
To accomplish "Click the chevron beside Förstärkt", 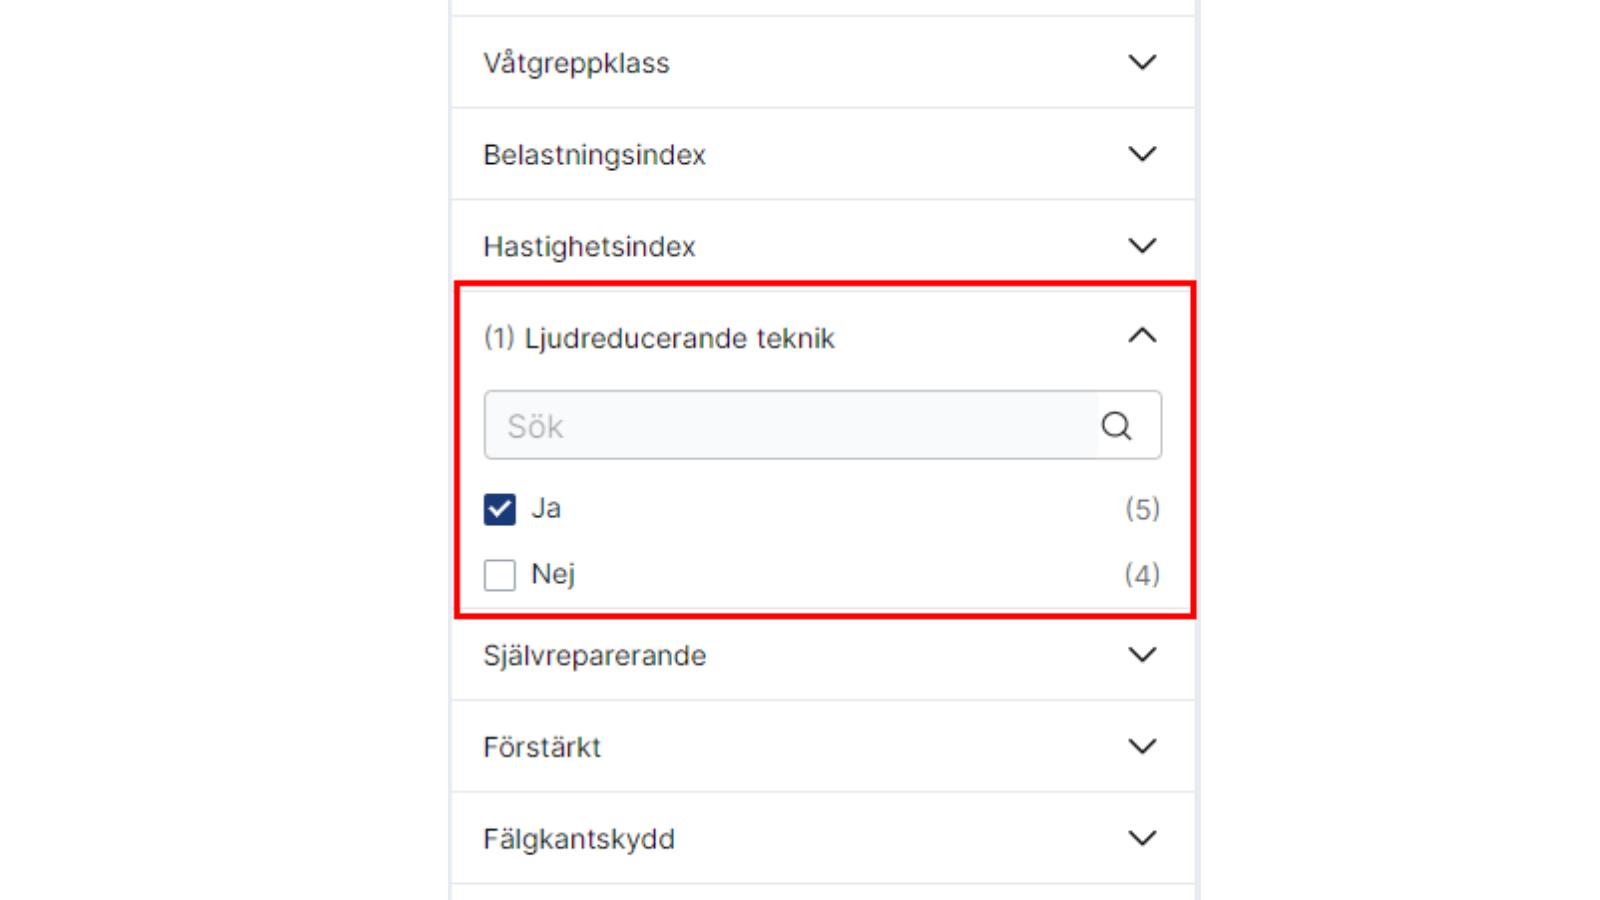I will [x=1141, y=746].
